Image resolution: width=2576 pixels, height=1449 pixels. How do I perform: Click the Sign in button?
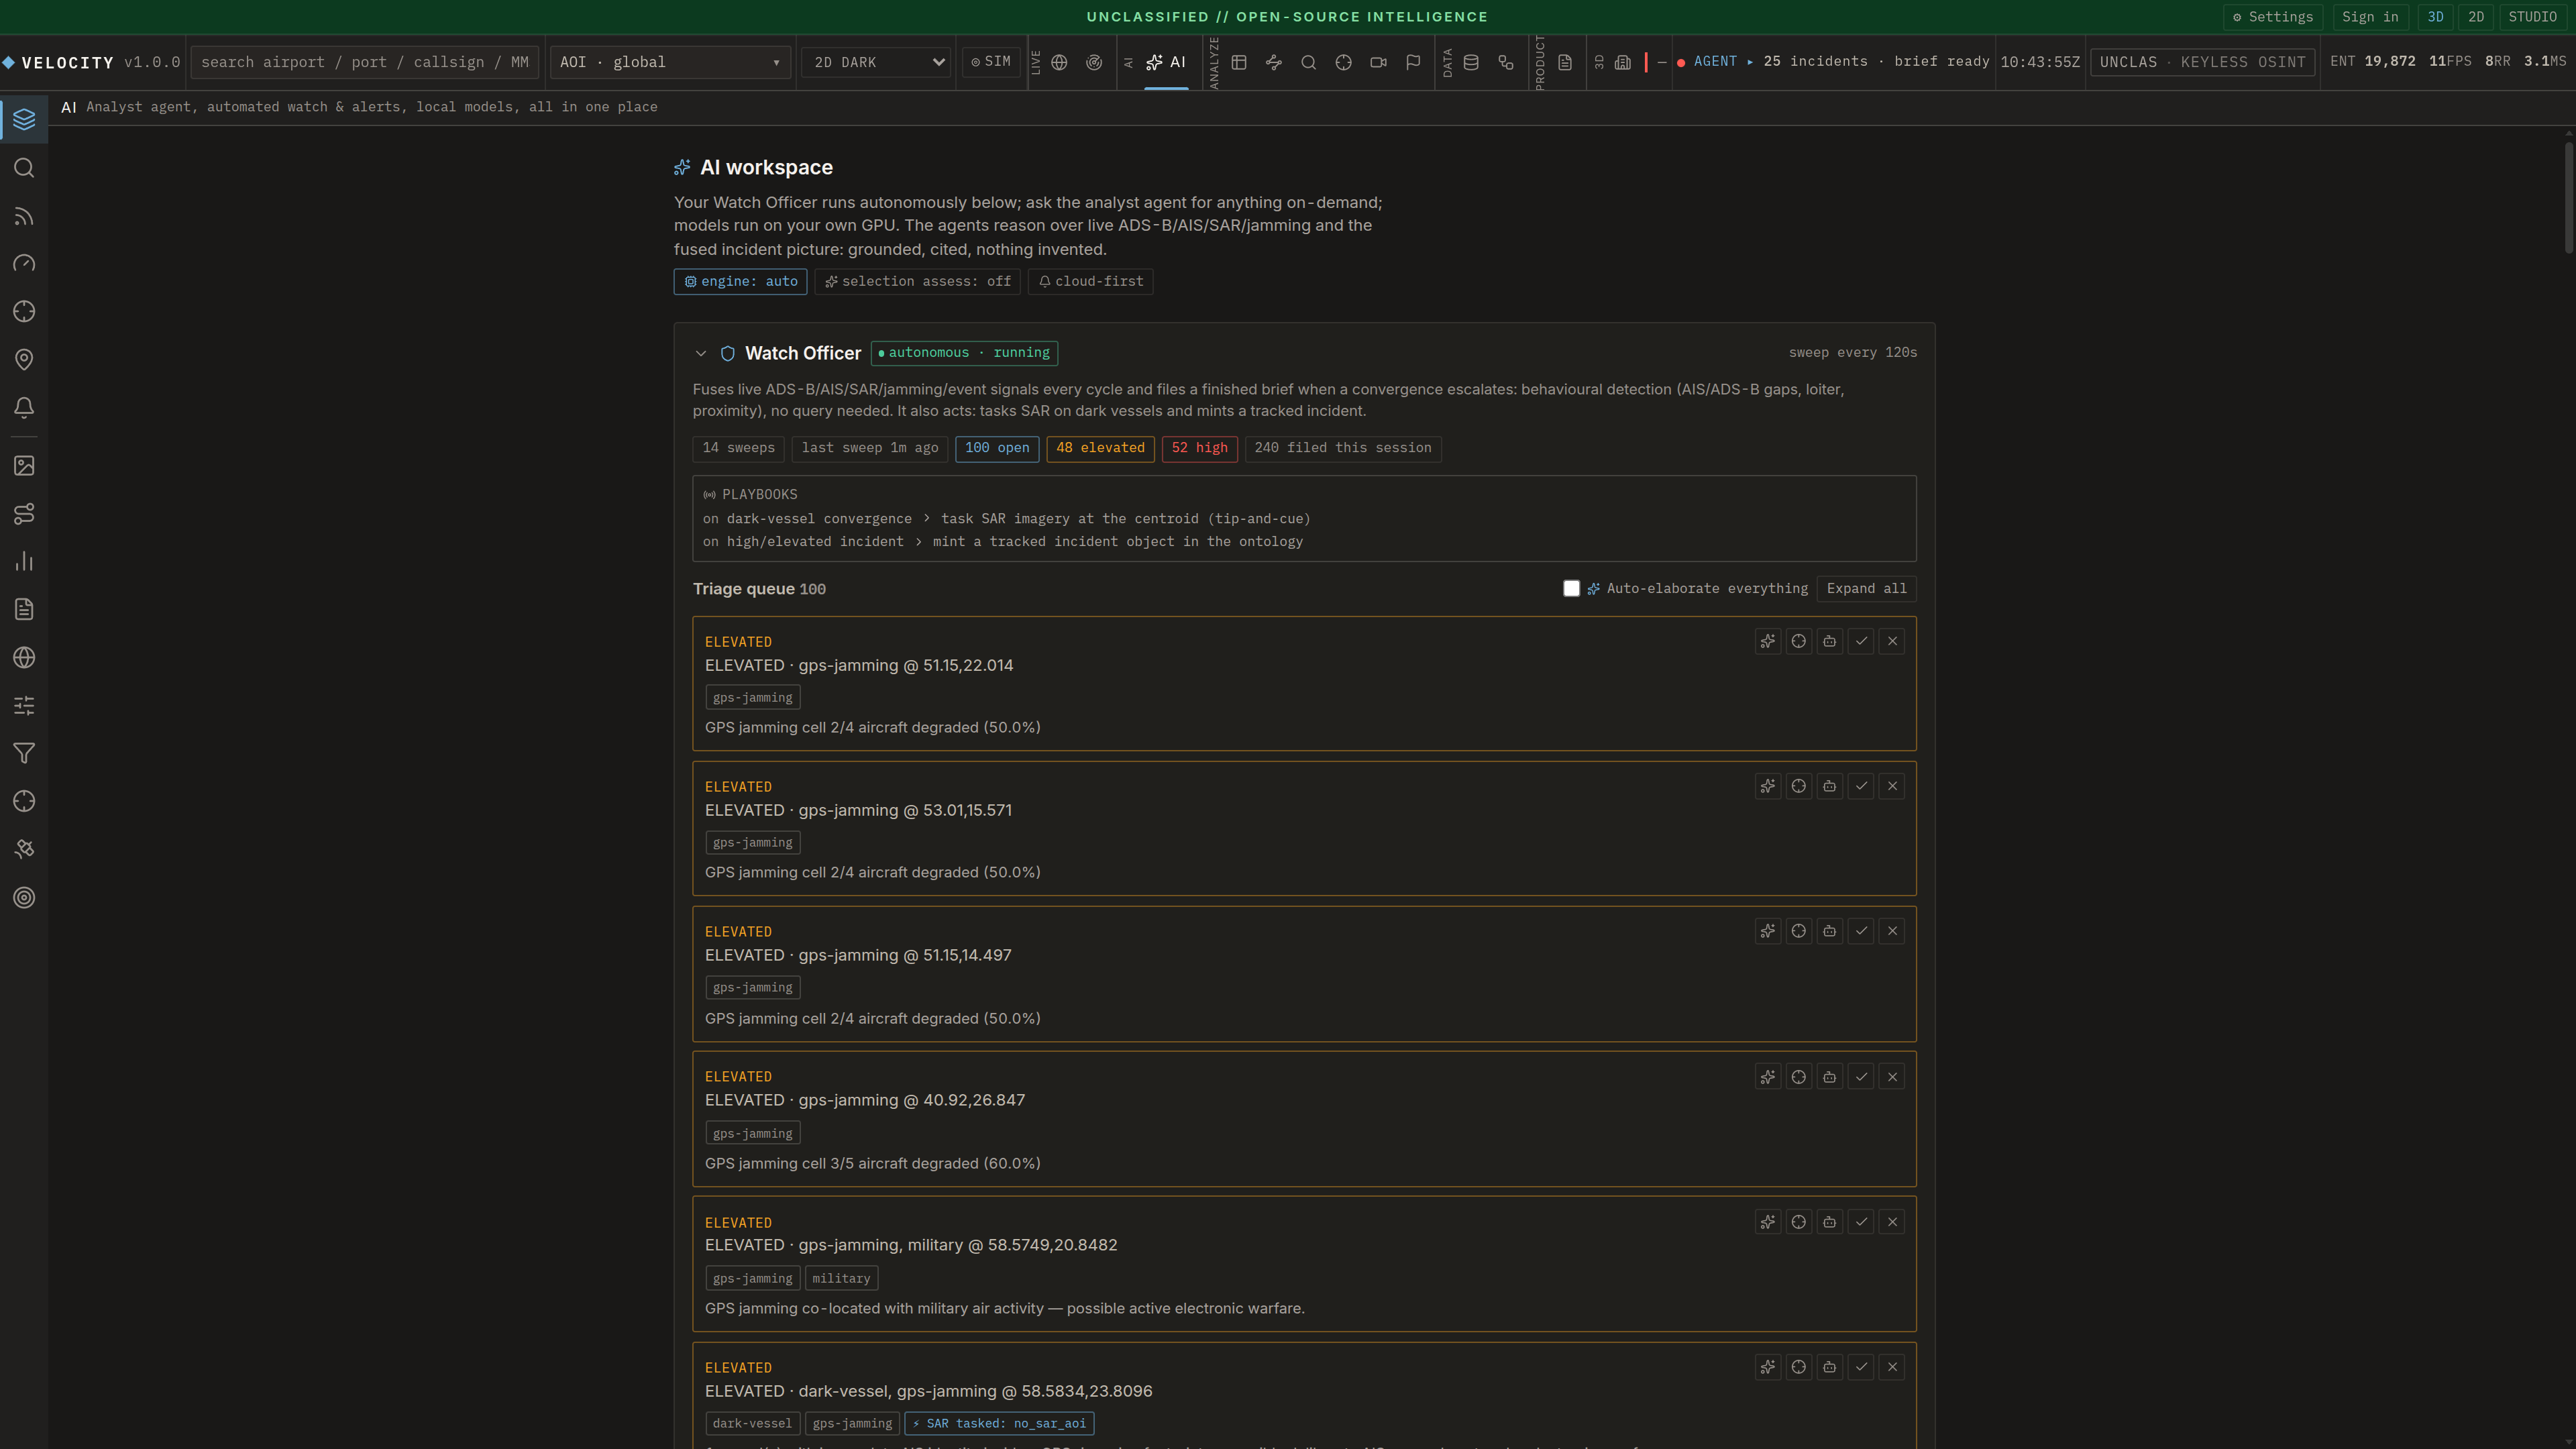(x=2370, y=17)
